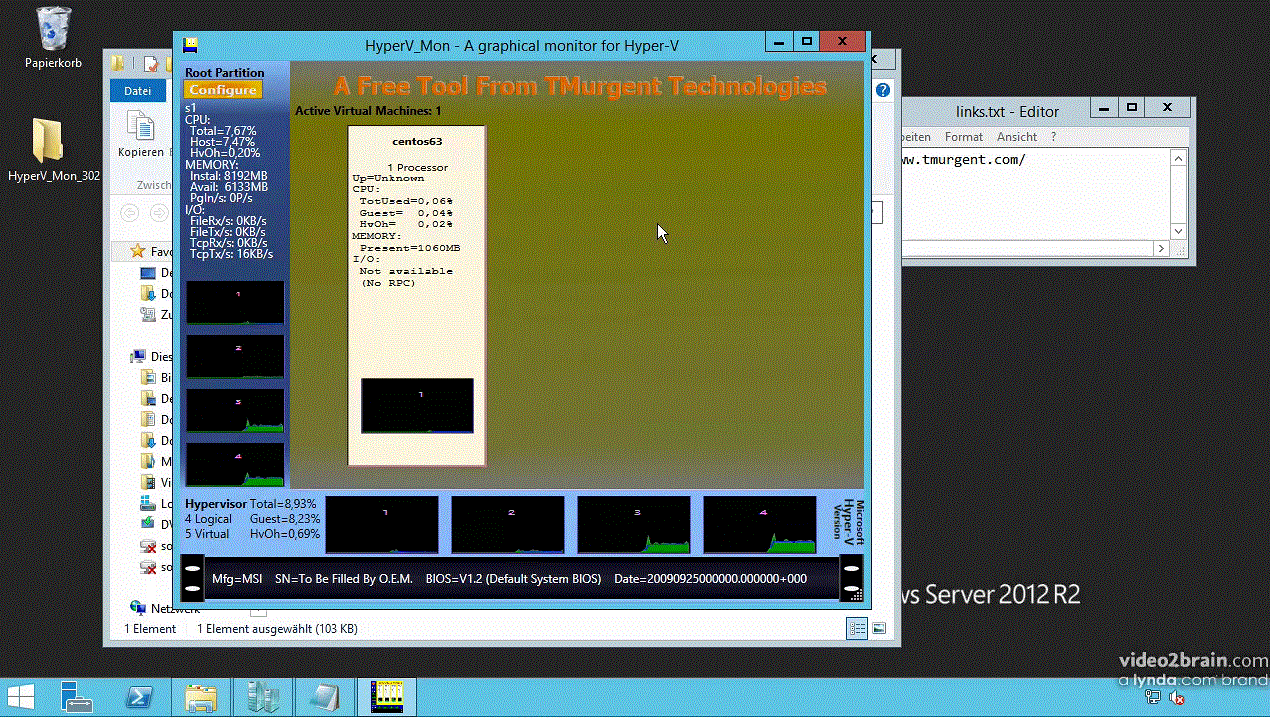Open the Ansicht menu in Editor
The image size is (1270, 718).
point(1017,137)
